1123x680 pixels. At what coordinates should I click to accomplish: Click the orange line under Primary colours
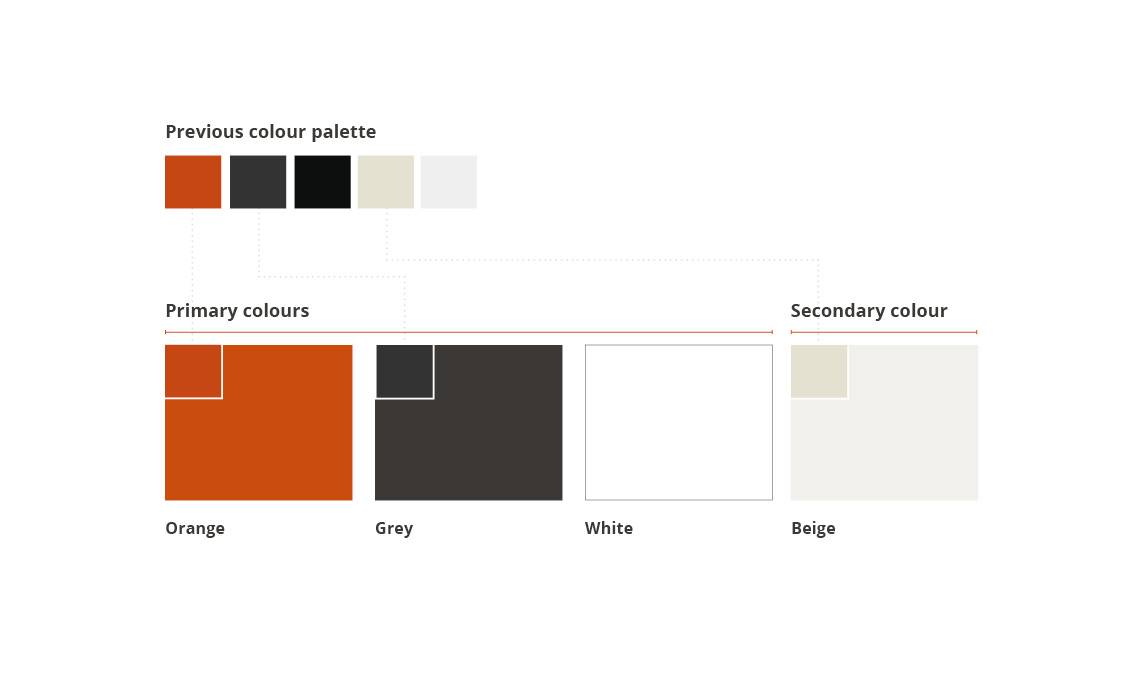click(468, 332)
